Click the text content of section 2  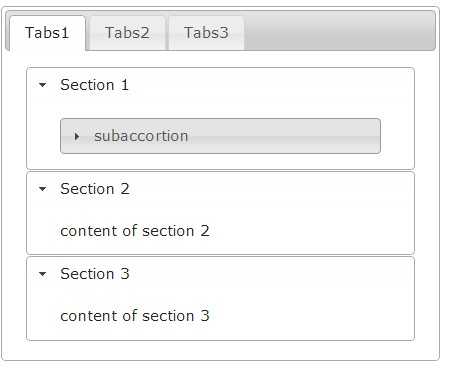(135, 231)
